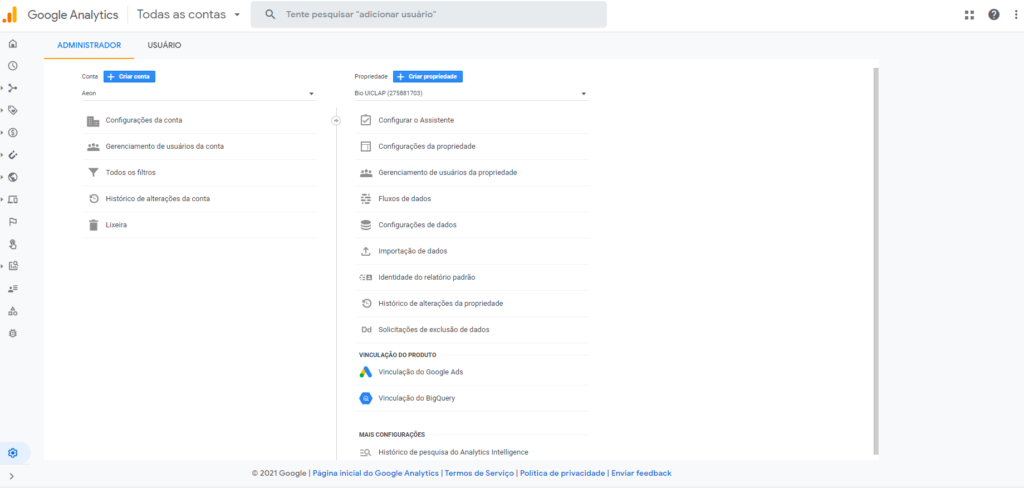
Task: Open the Tech devices icon in sidebar
Action: (12, 199)
